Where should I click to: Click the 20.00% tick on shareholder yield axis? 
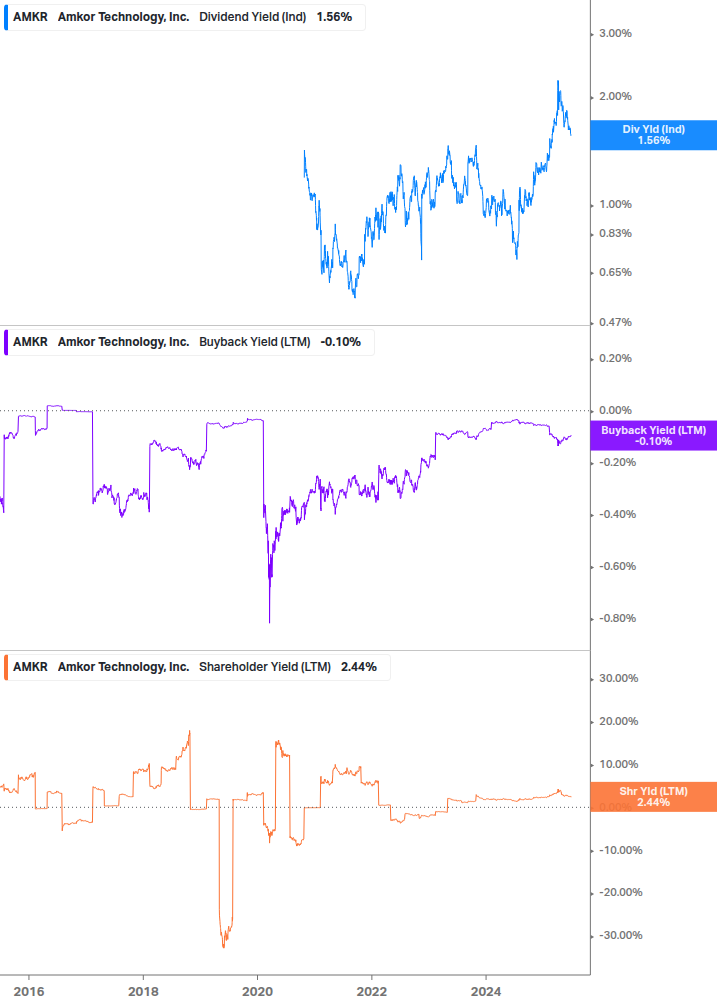click(618, 721)
